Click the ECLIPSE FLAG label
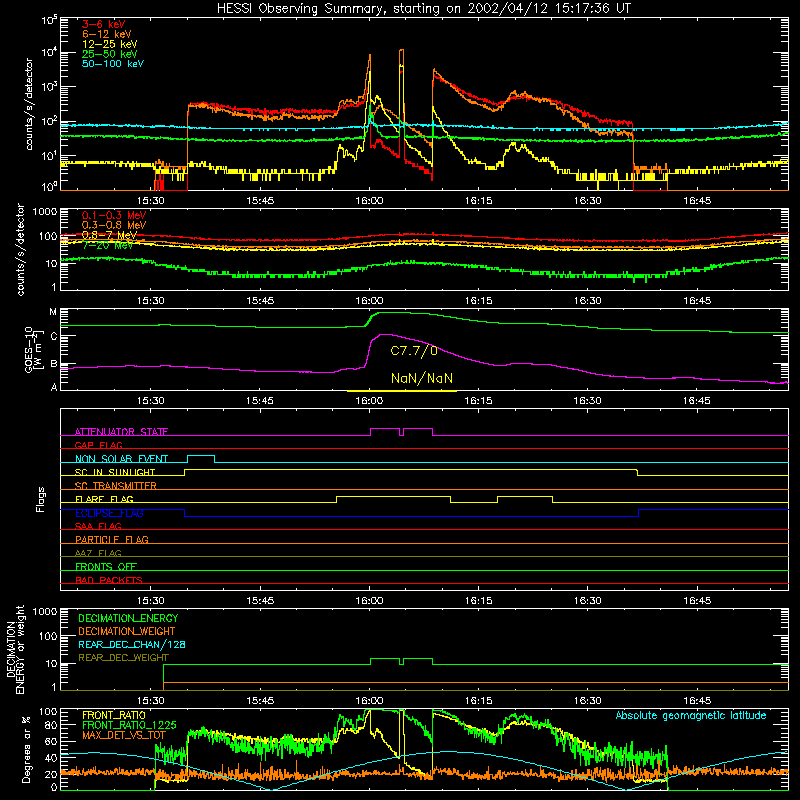Screen dimensions: 800x800 tap(109, 513)
